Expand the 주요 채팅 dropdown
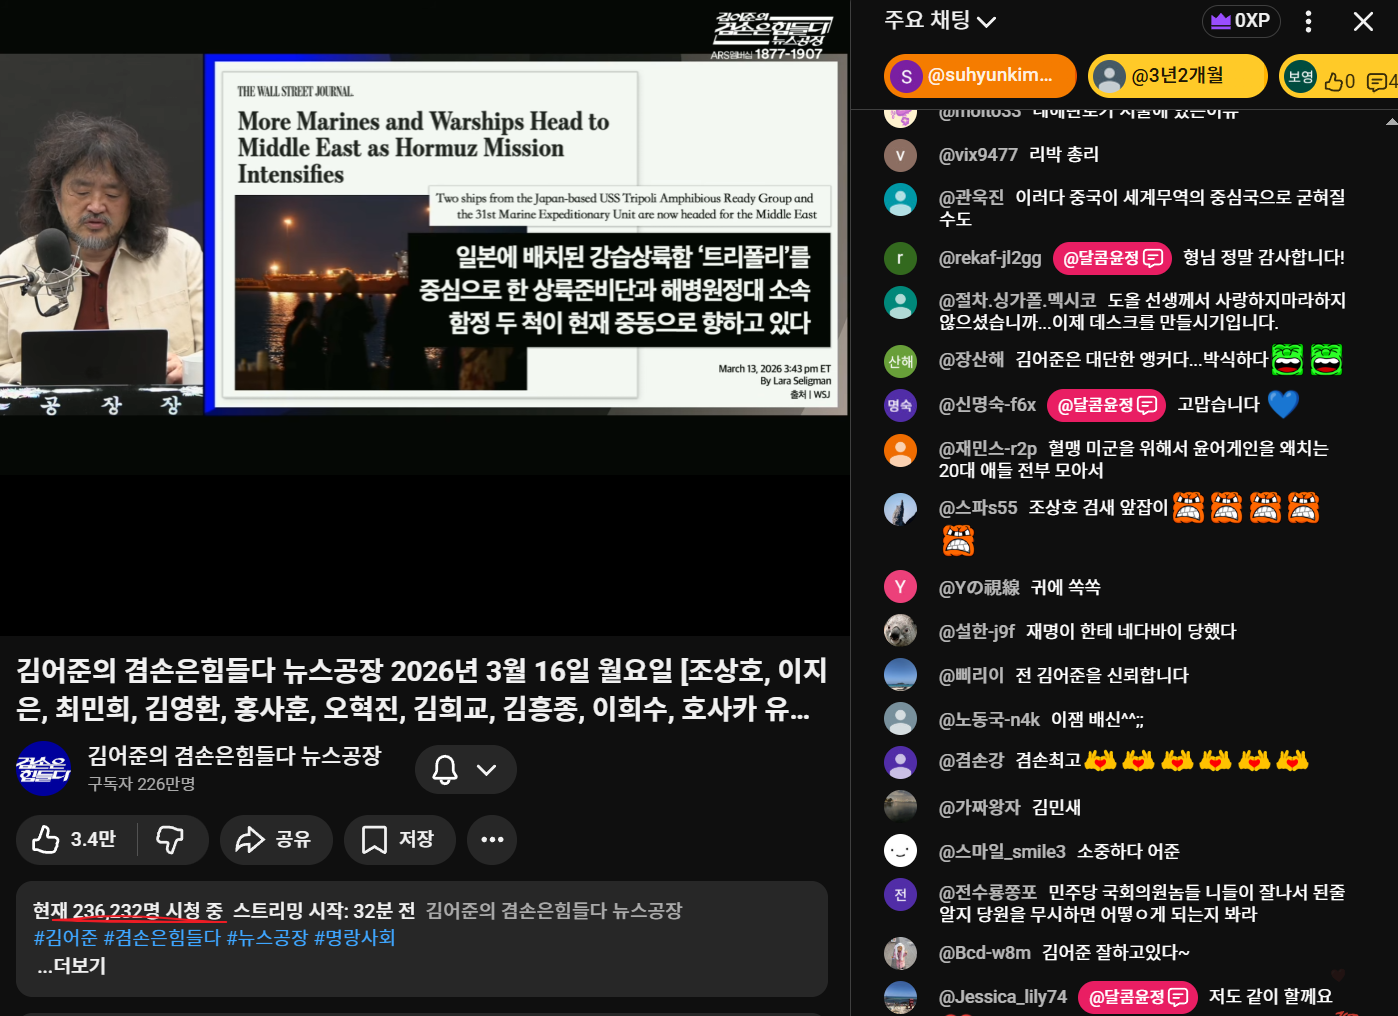The width and height of the screenshot is (1398, 1016). tap(940, 20)
